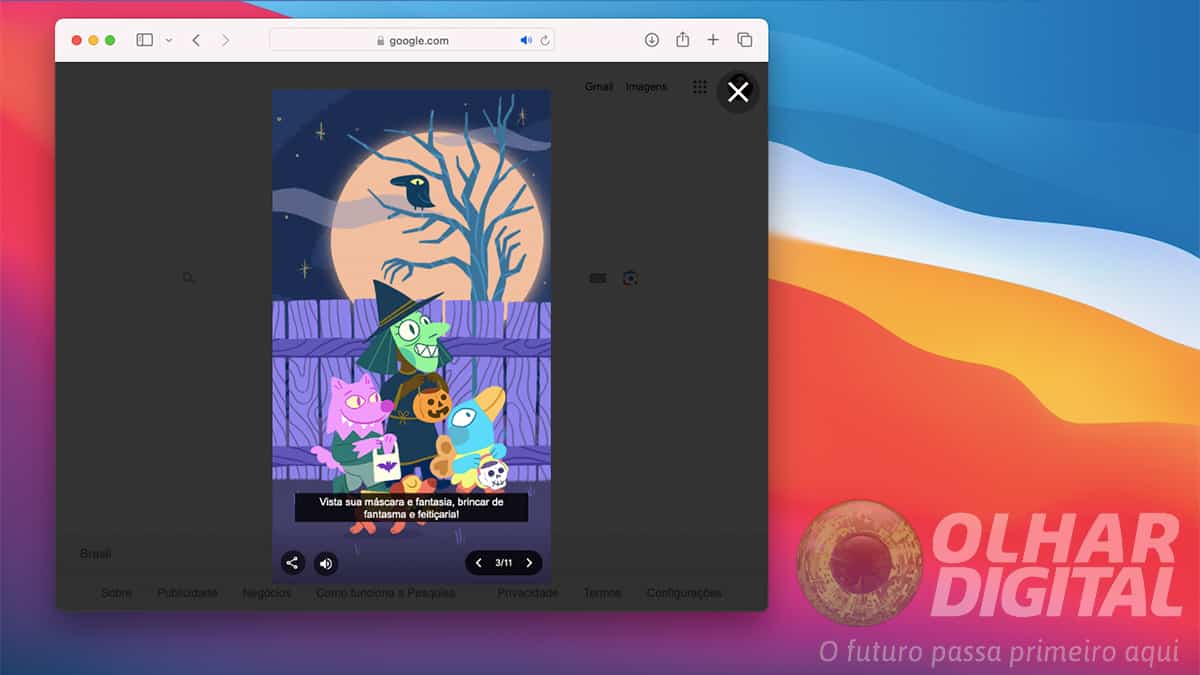View Safari downloads
Viewport: 1200px width, 675px height.
click(x=652, y=40)
